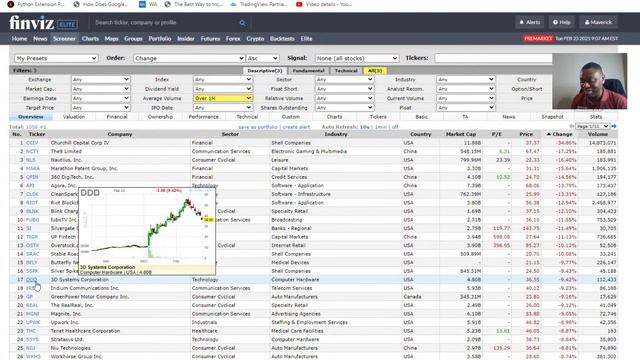Viewport: 640px width, 360px height.
Task: Select the Descriptive(3) filter tab
Action: [x=264, y=71]
